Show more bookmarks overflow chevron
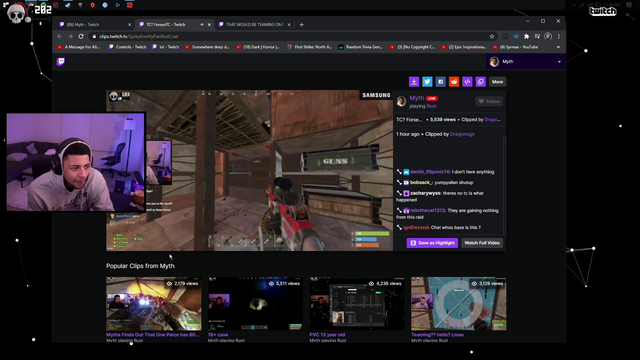Image resolution: width=640 pixels, height=360 pixels. coord(558,47)
